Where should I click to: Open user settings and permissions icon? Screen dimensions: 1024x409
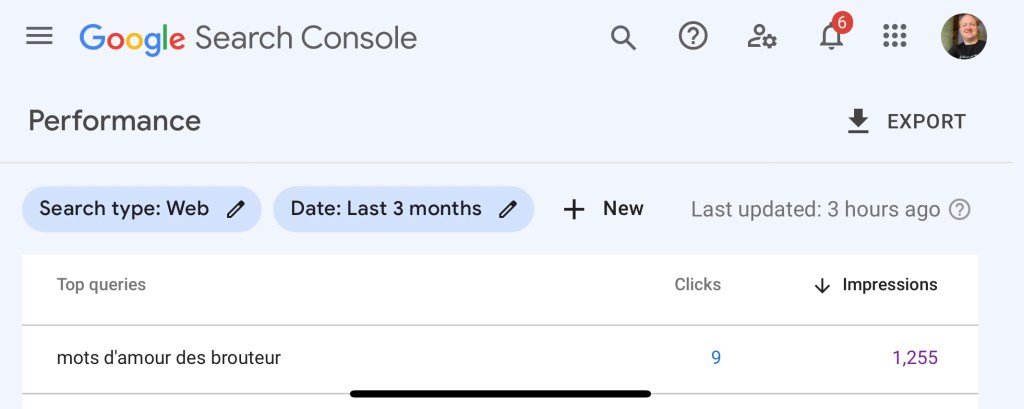pyautogui.click(x=762, y=37)
